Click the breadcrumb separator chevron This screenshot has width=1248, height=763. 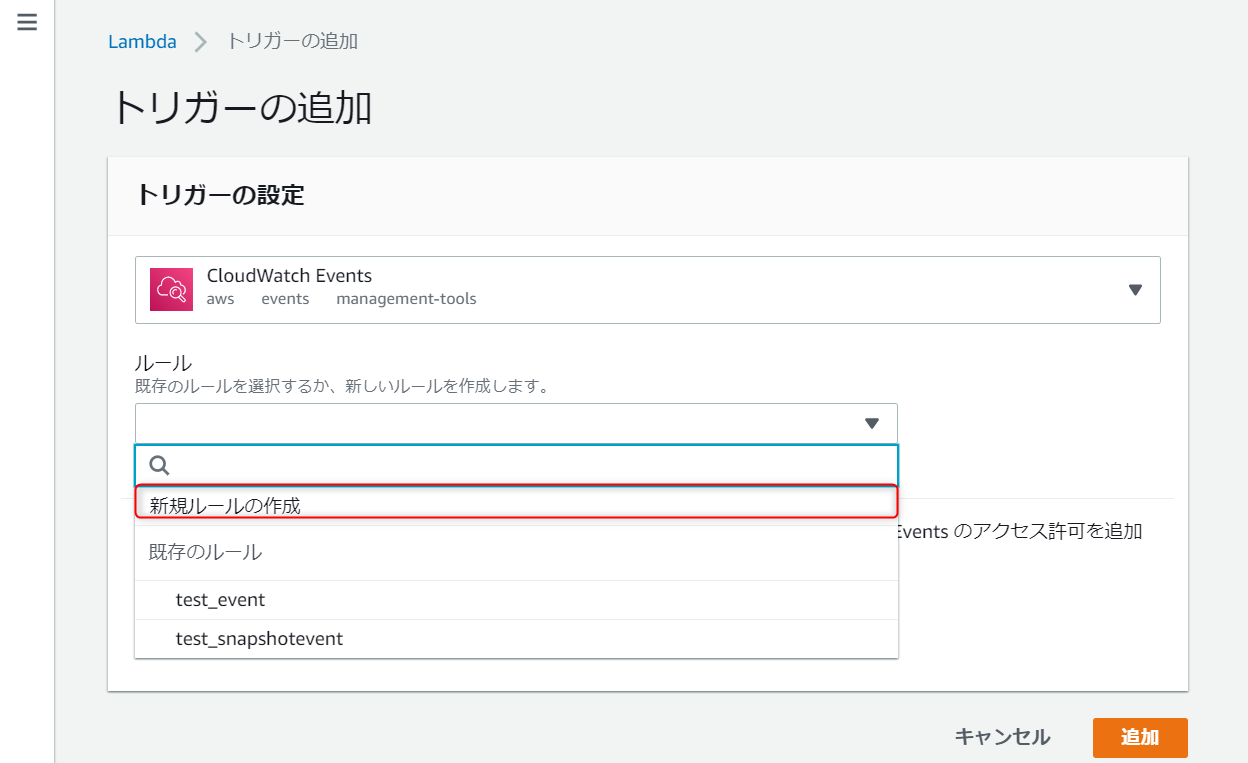click(x=201, y=42)
